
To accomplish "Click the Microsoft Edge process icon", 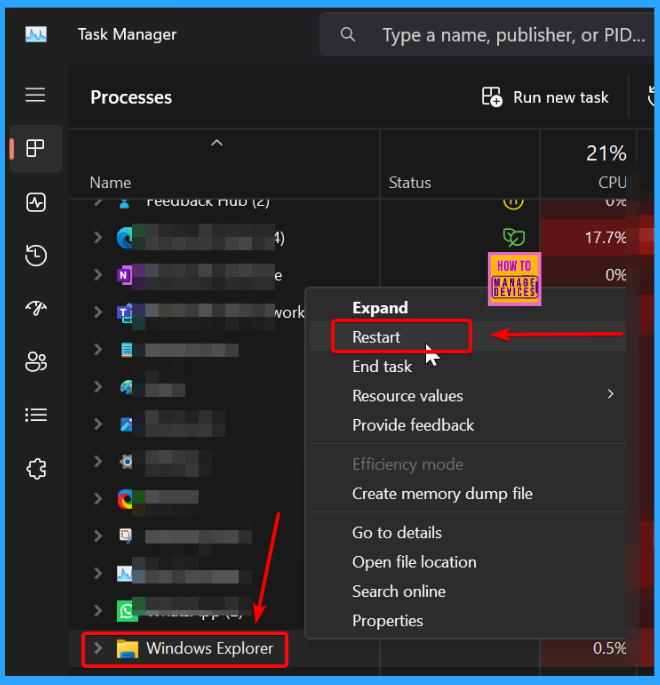I will pos(125,238).
